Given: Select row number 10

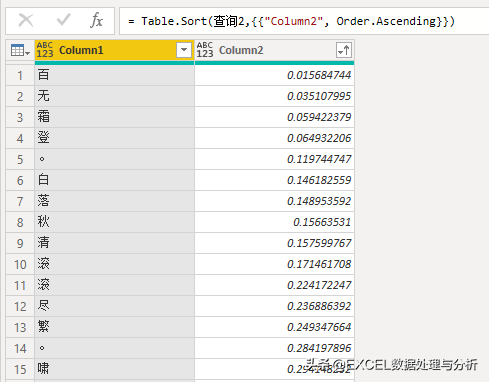Looking at the screenshot, I should click(x=20, y=264).
